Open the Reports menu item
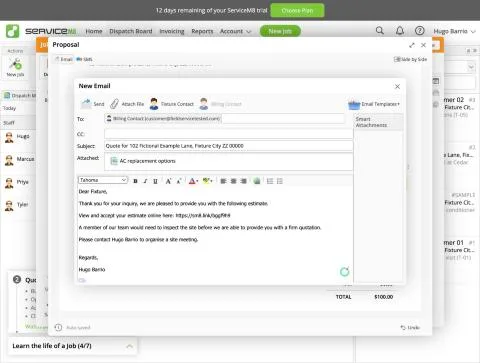Image resolution: width=480 pixels, height=363 pixels. tap(202, 31)
